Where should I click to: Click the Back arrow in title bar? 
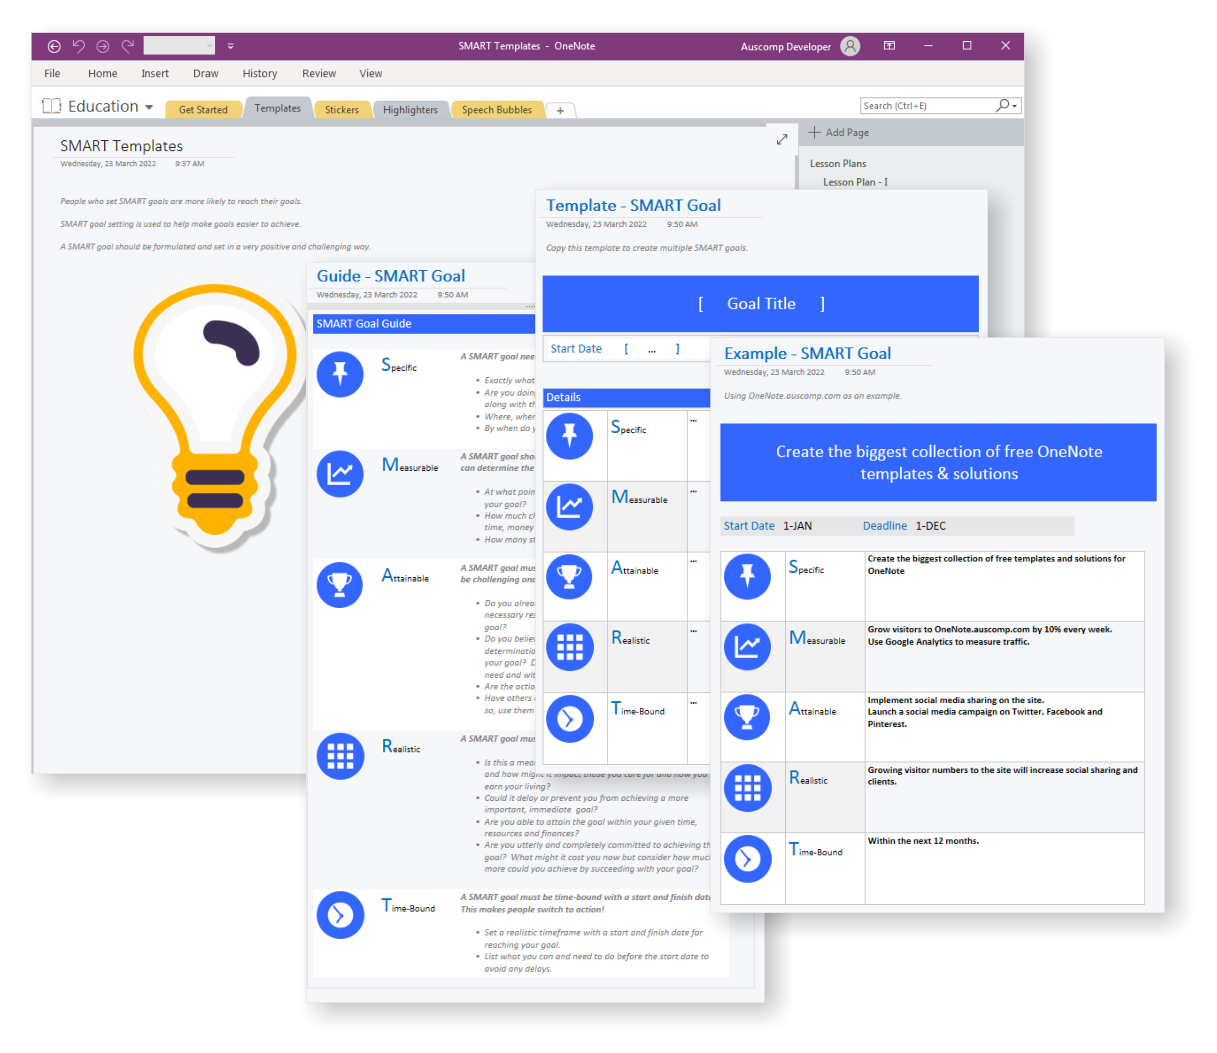click(54, 46)
